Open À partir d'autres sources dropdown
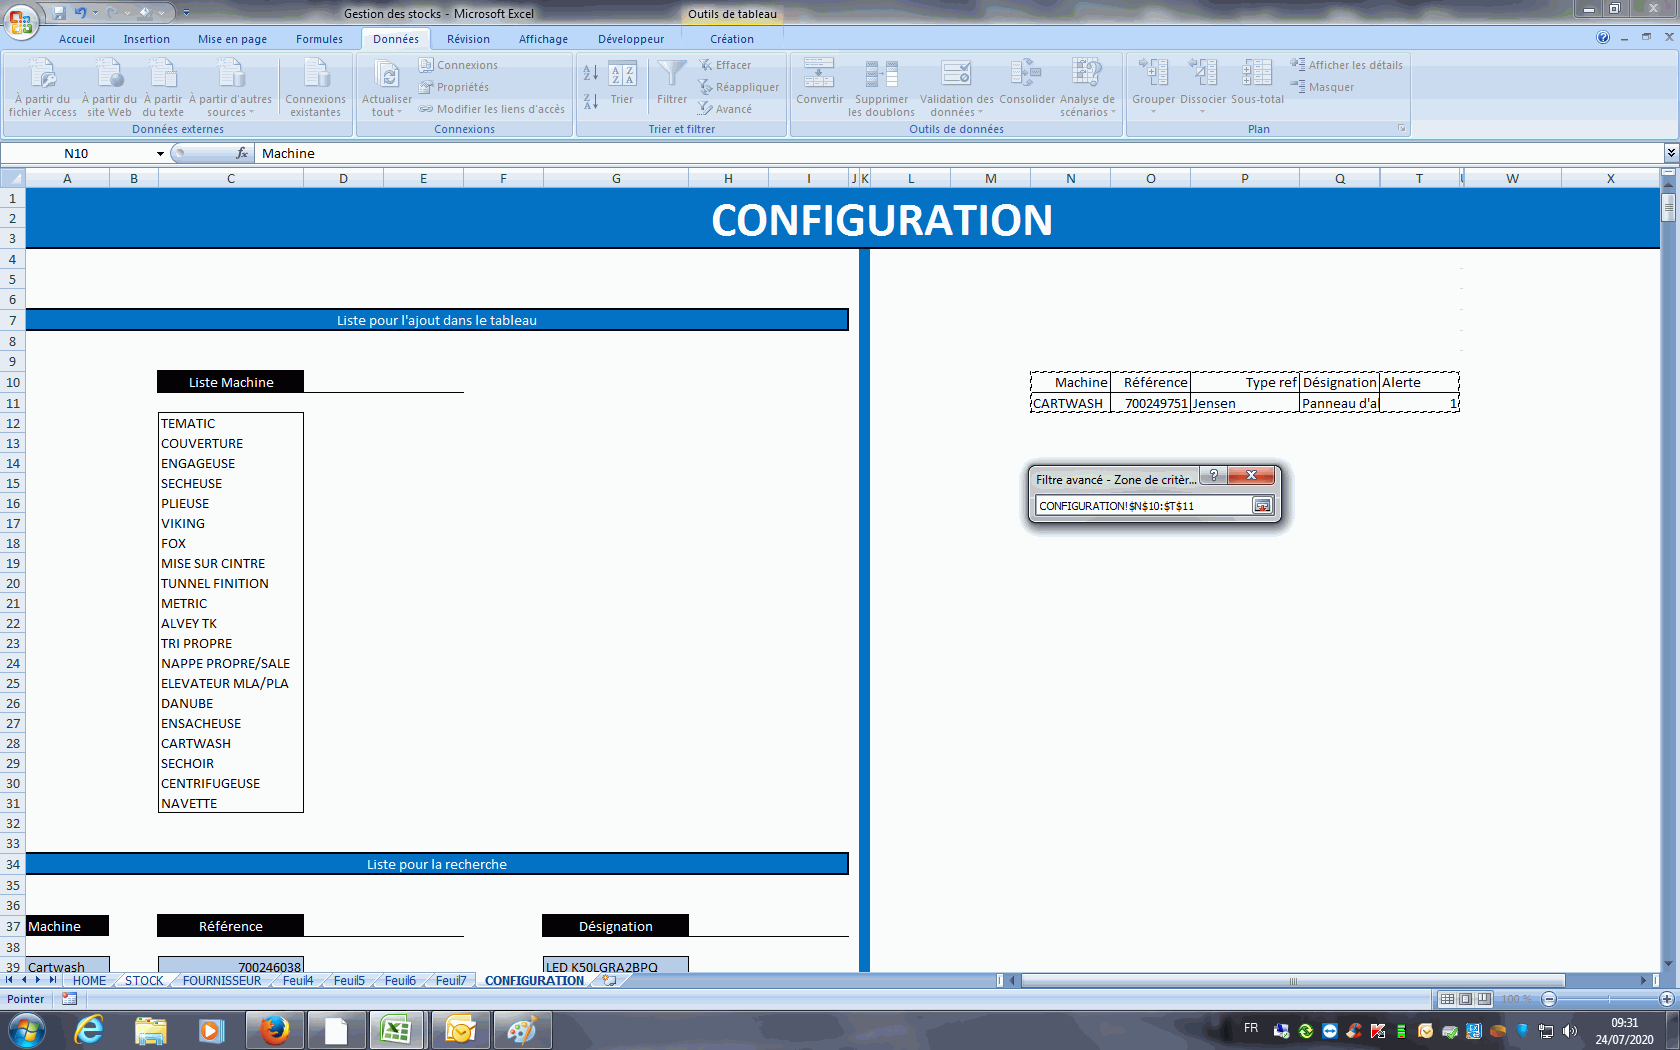The width and height of the screenshot is (1680, 1050). tap(230, 88)
